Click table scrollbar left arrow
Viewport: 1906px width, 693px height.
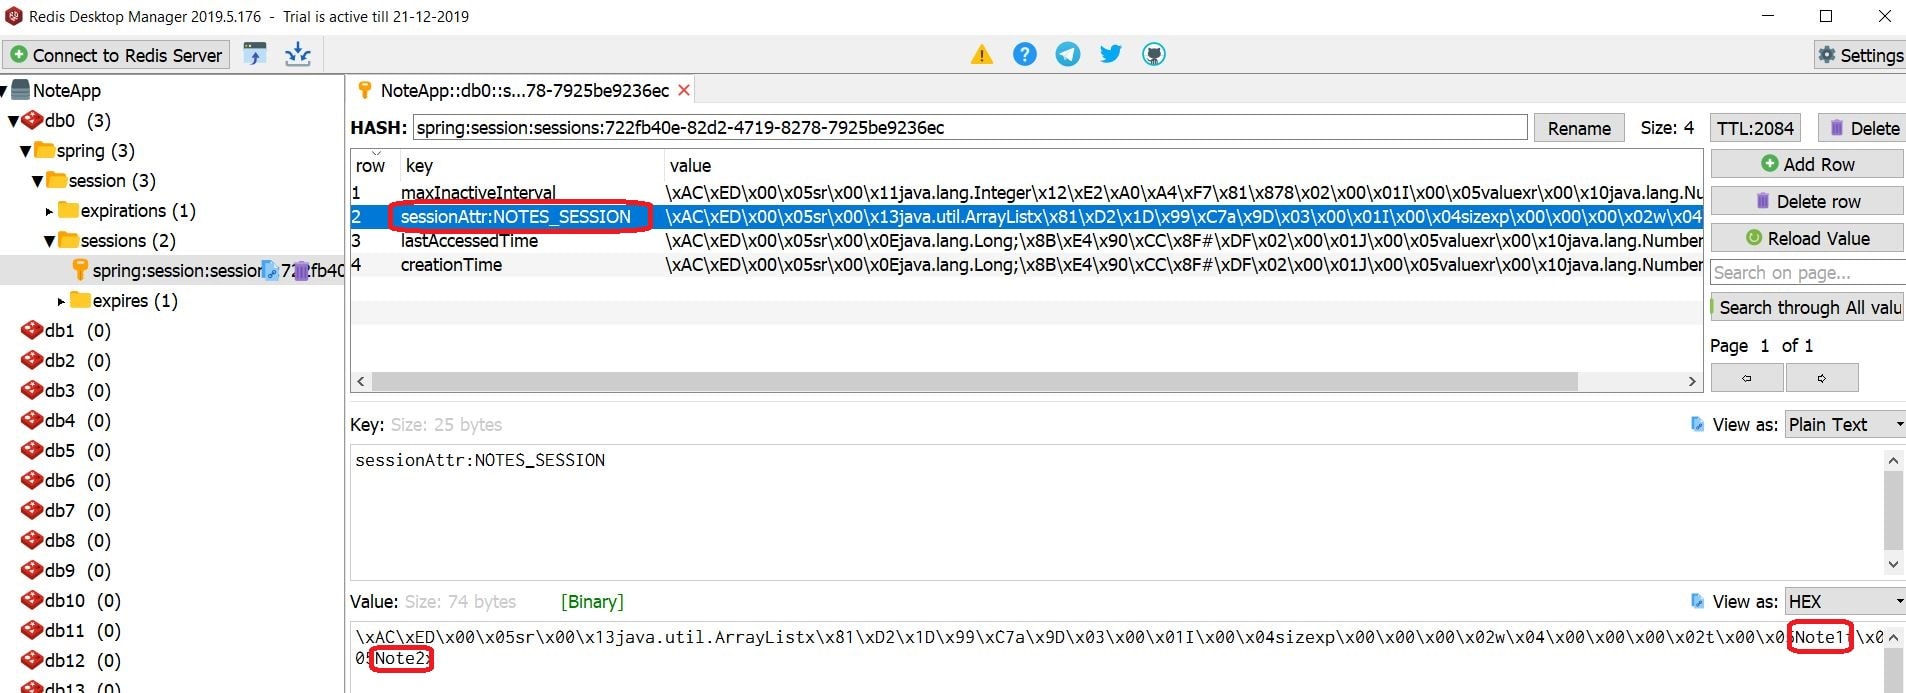(361, 381)
